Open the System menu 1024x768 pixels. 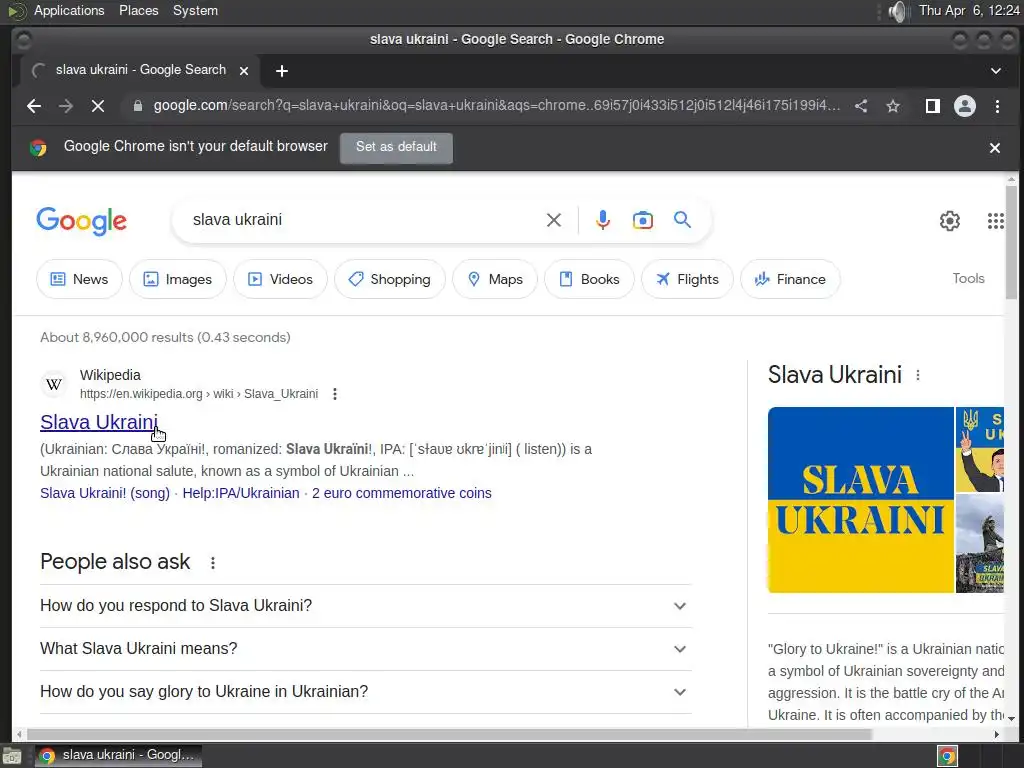[x=195, y=10]
